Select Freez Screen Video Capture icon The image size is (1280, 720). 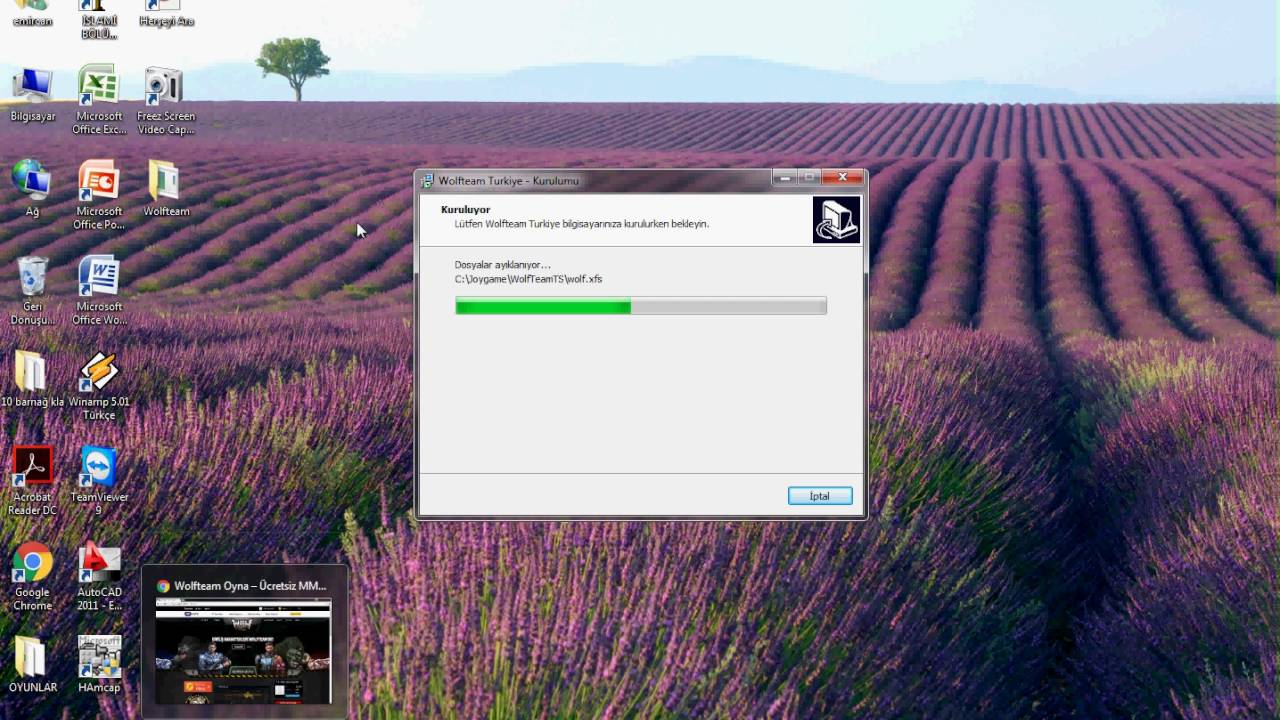(166, 100)
